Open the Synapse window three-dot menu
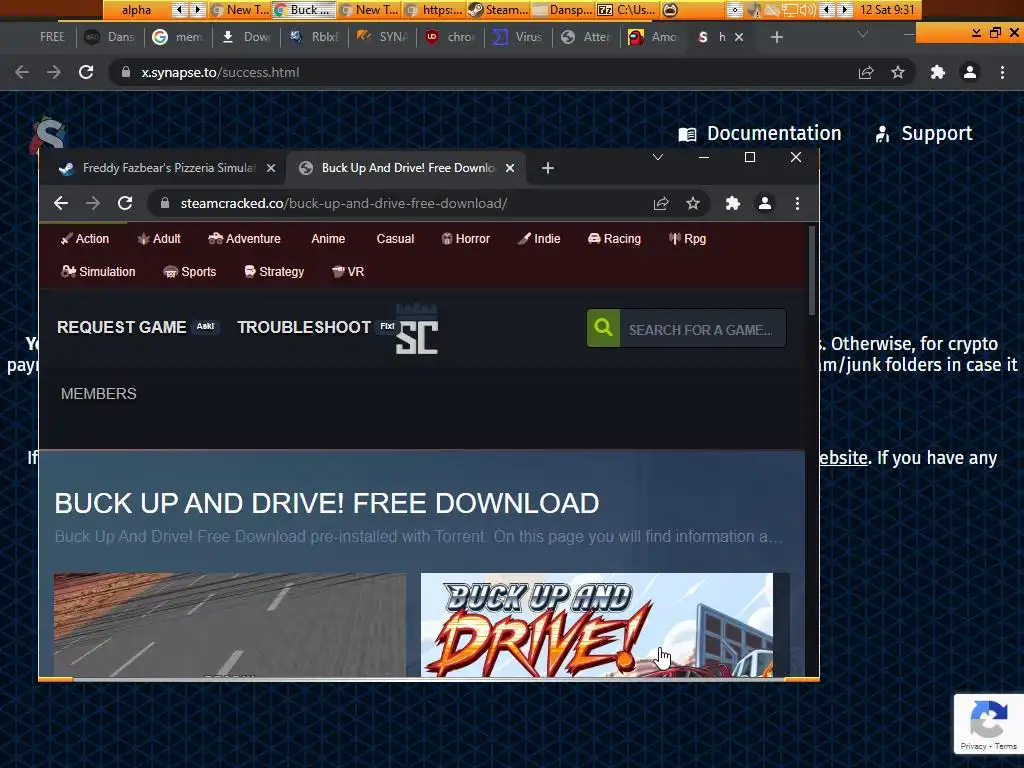The image size is (1024, 768). (x=1002, y=72)
